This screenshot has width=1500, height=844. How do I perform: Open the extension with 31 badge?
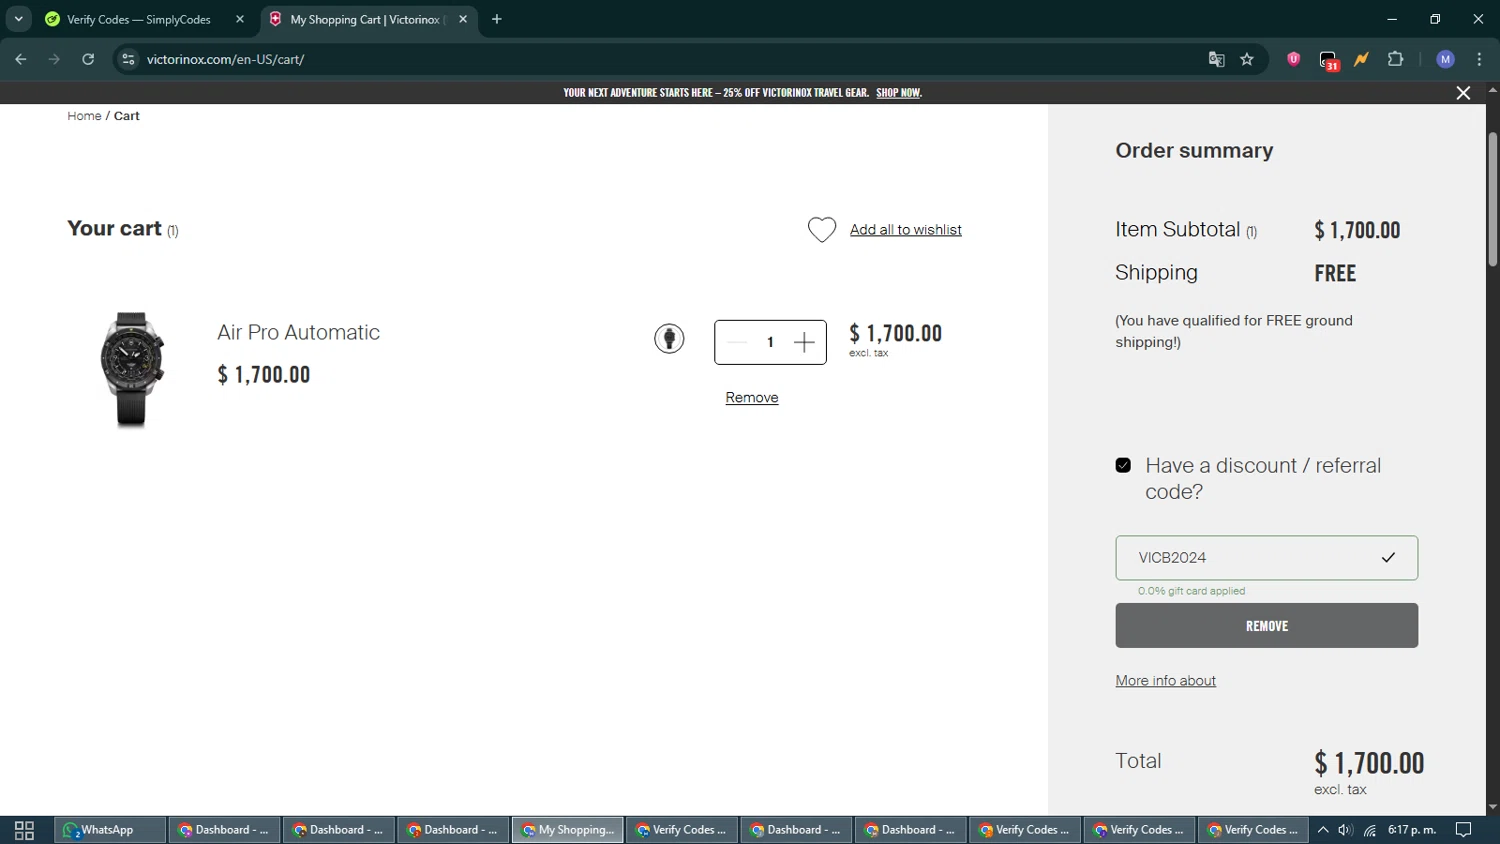[1328, 60]
